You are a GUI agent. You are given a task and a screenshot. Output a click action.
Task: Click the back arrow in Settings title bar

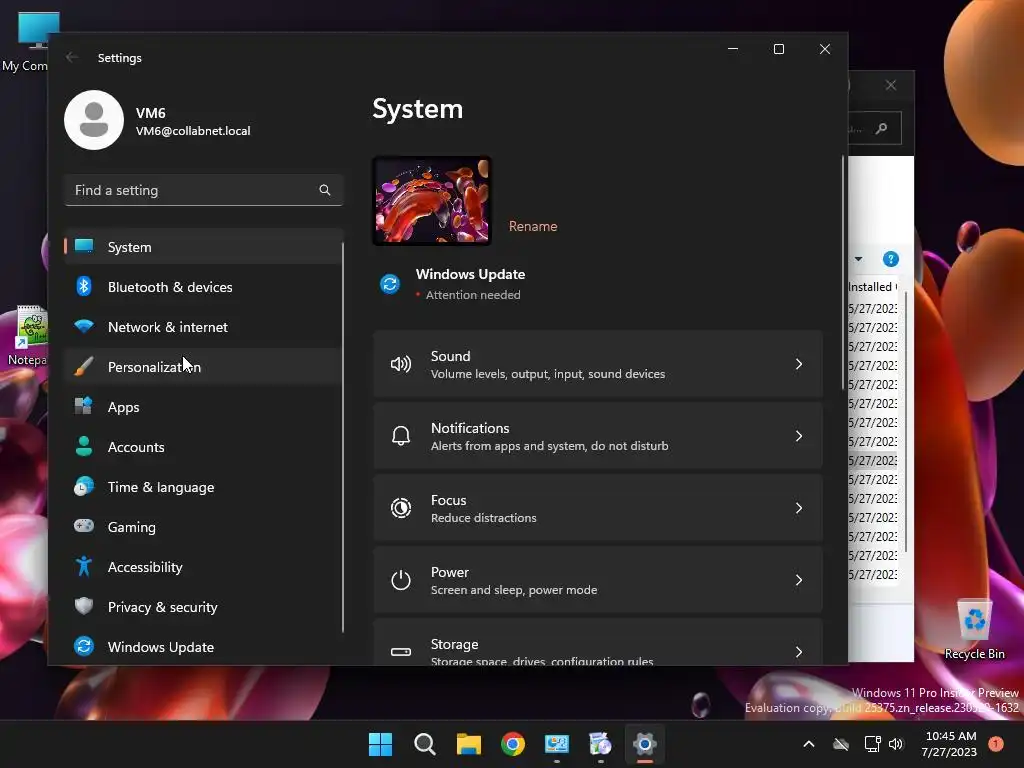[72, 57]
